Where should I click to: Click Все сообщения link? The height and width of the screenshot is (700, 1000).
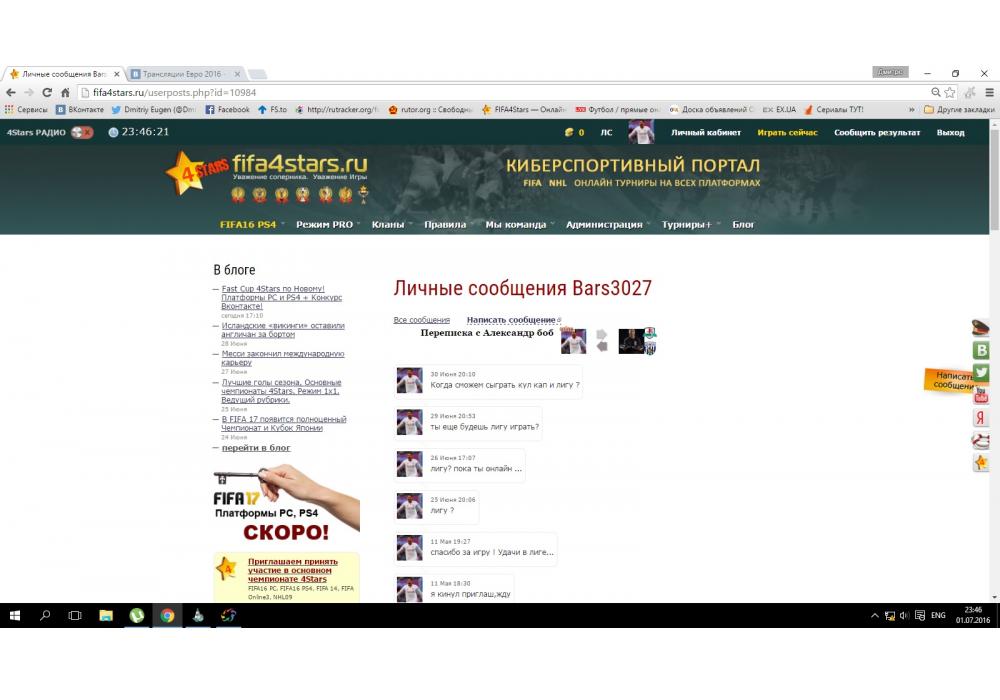[x=422, y=320]
